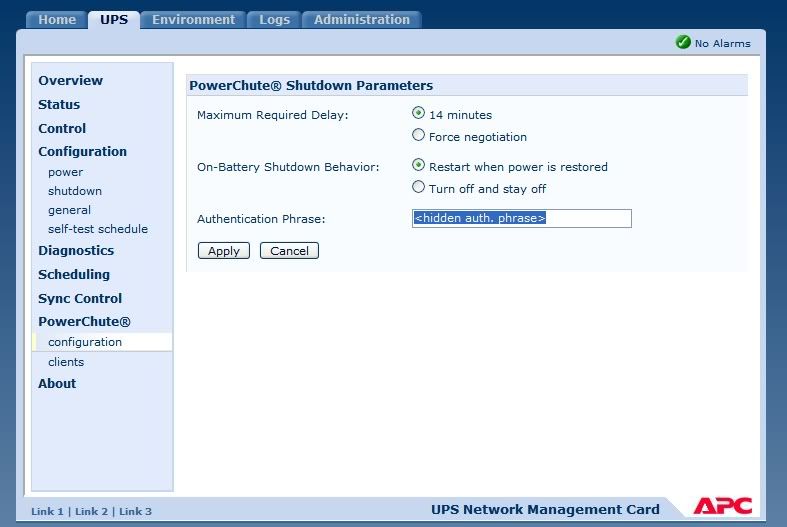Click the Maximum Required Delay label
Screen dimensions: 787x527
(x=273, y=115)
